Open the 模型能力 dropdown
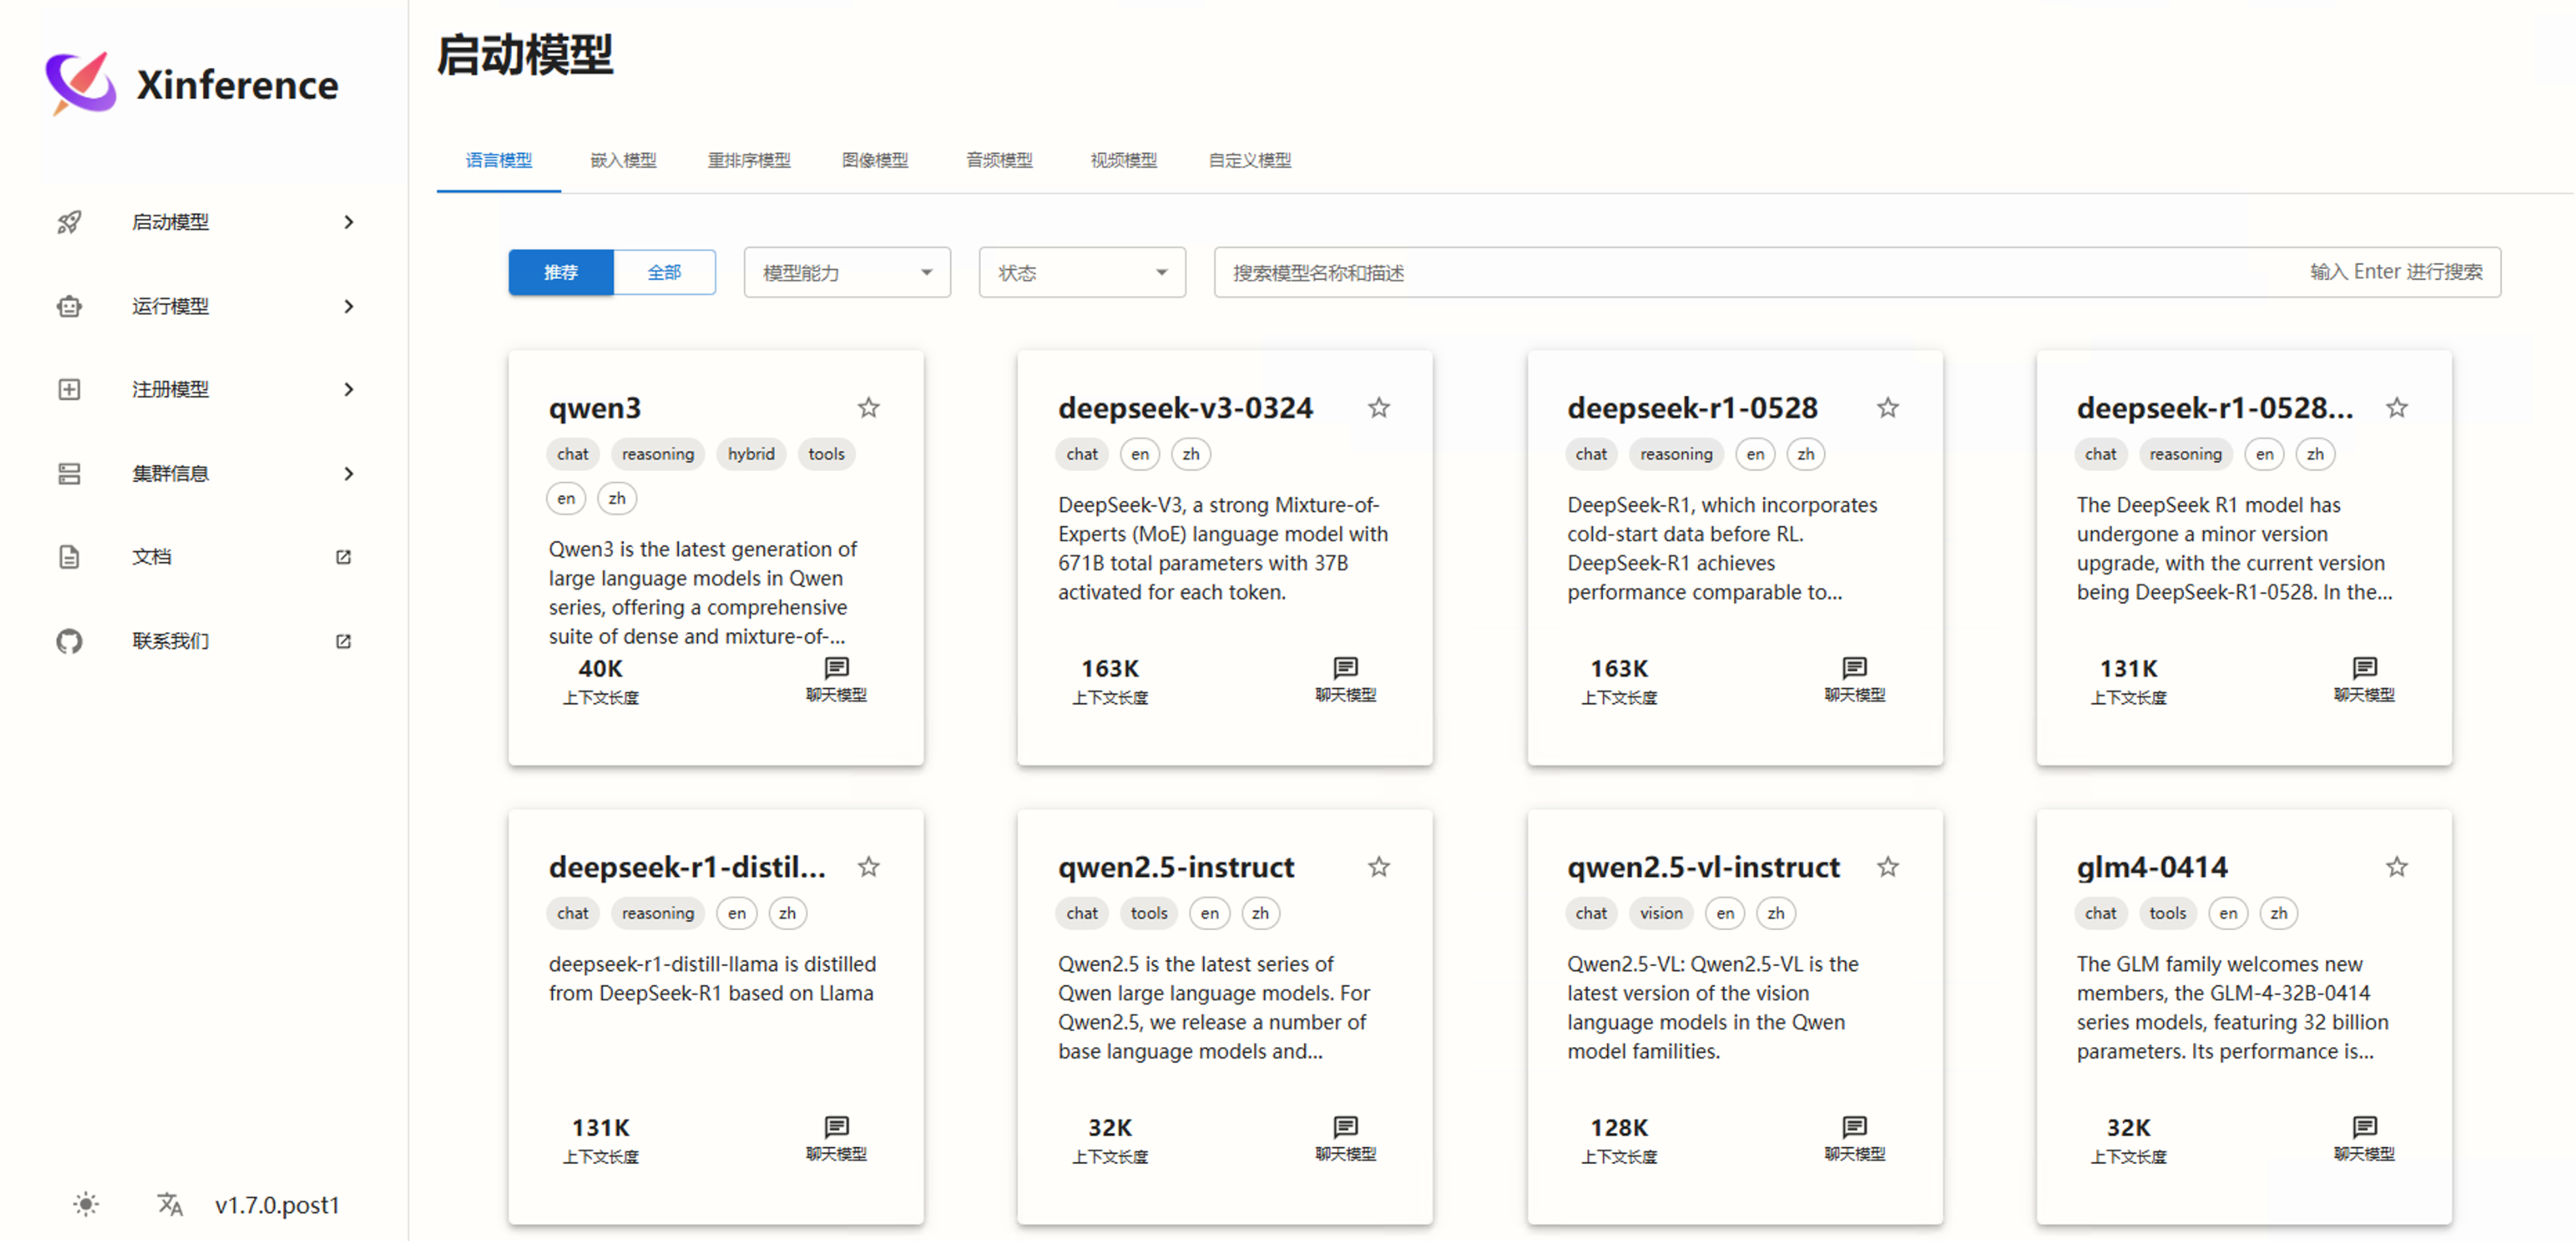Screen dimensions: 2576x1241 [x=846, y=271]
